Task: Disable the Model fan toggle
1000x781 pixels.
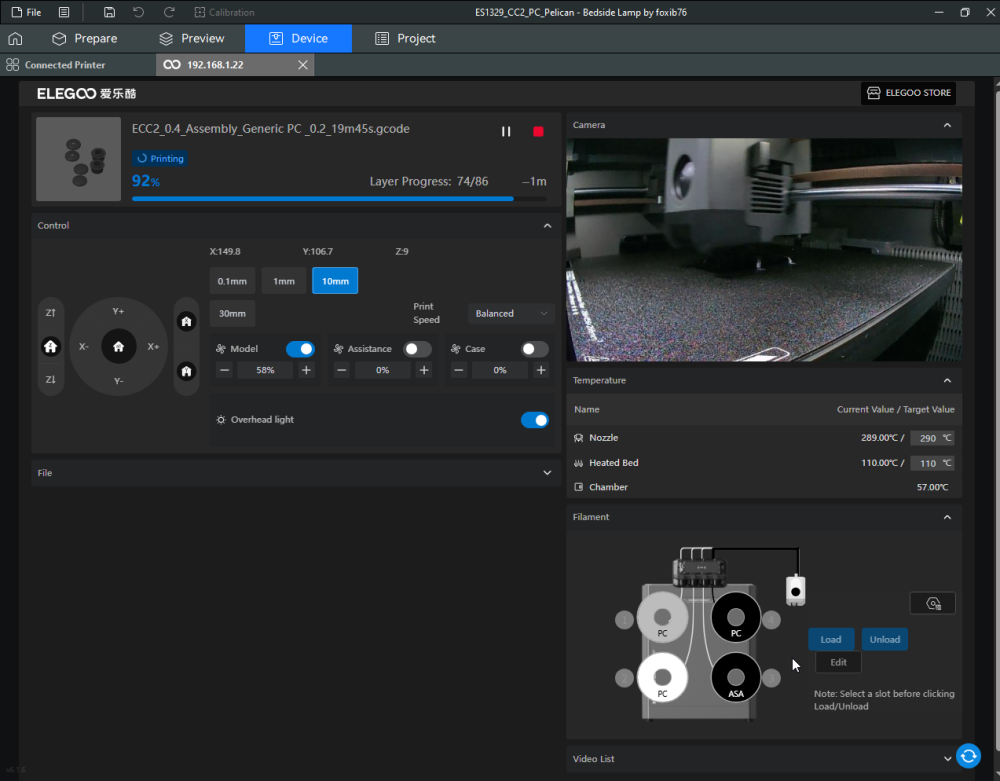Action: point(300,349)
